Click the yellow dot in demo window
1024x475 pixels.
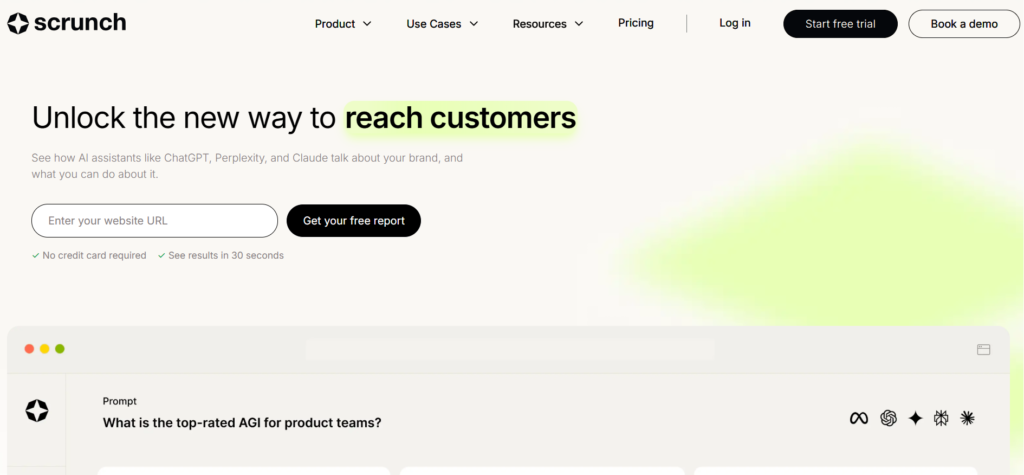(x=45, y=349)
